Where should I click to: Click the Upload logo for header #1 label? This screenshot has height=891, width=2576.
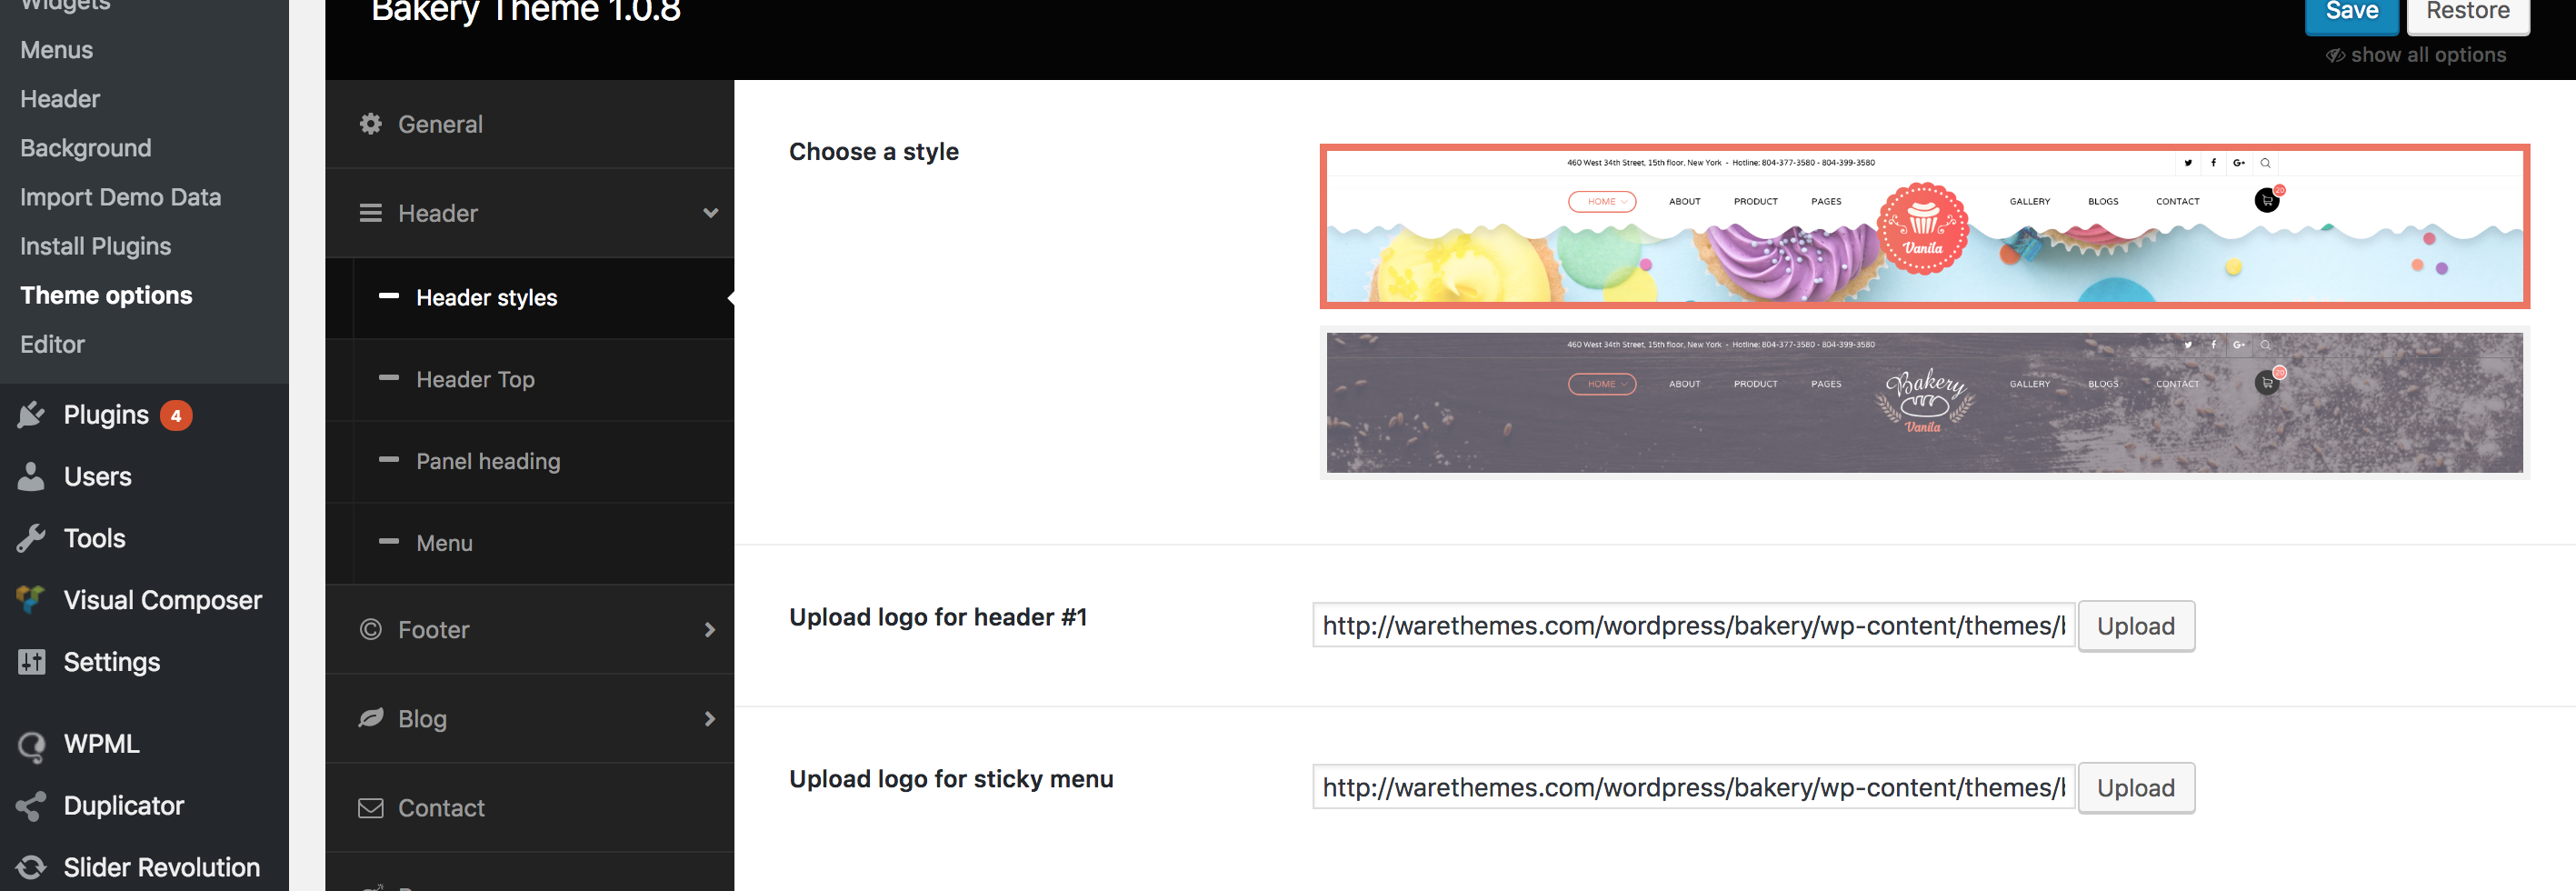point(938,617)
